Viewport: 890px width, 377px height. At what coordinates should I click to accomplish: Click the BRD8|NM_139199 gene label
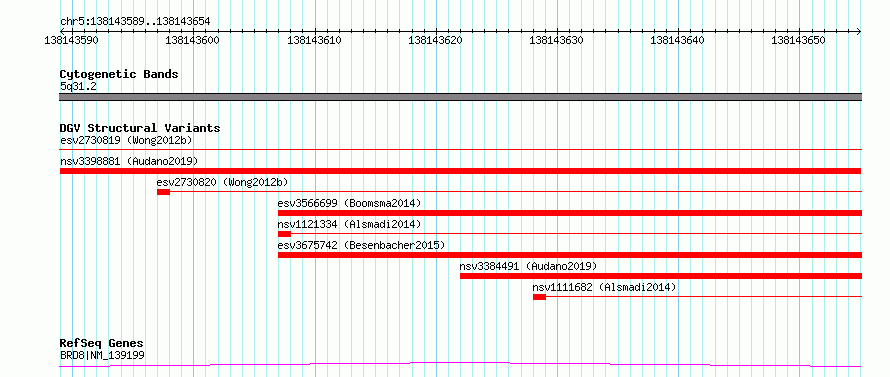pyautogui.click(x=102, y=355)
